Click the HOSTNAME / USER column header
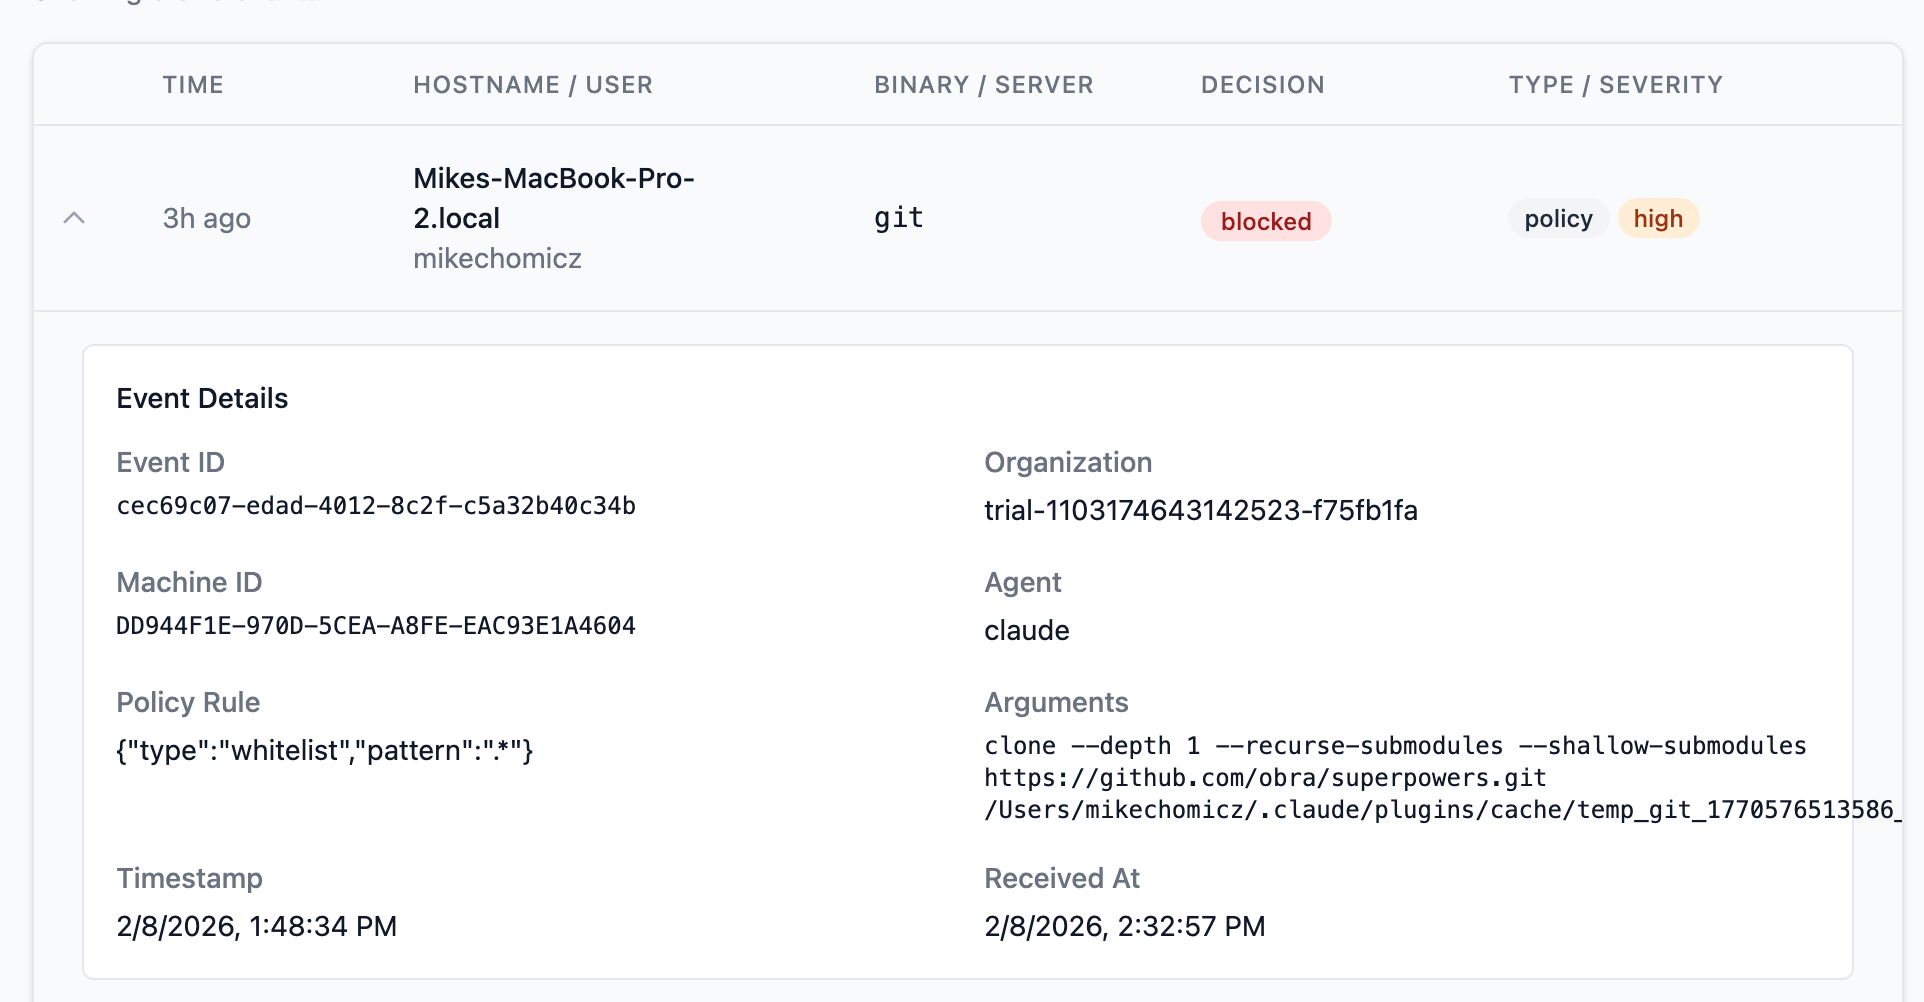 tap(533, 85)
